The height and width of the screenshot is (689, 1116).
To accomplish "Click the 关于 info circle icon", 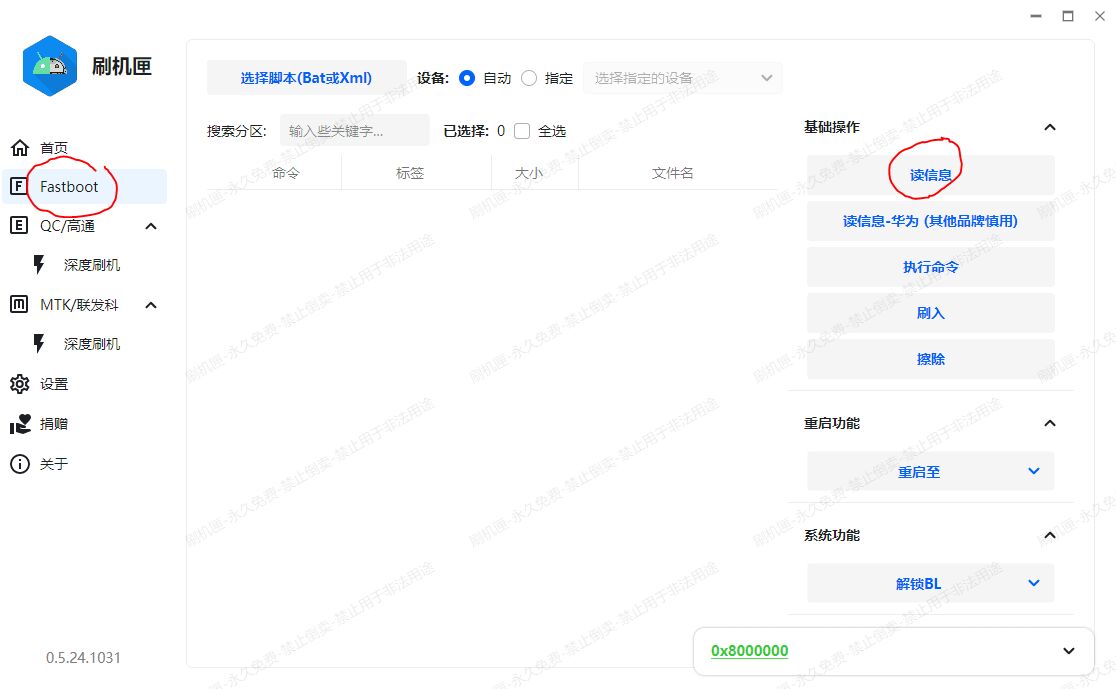I will [x=19, y=464].
